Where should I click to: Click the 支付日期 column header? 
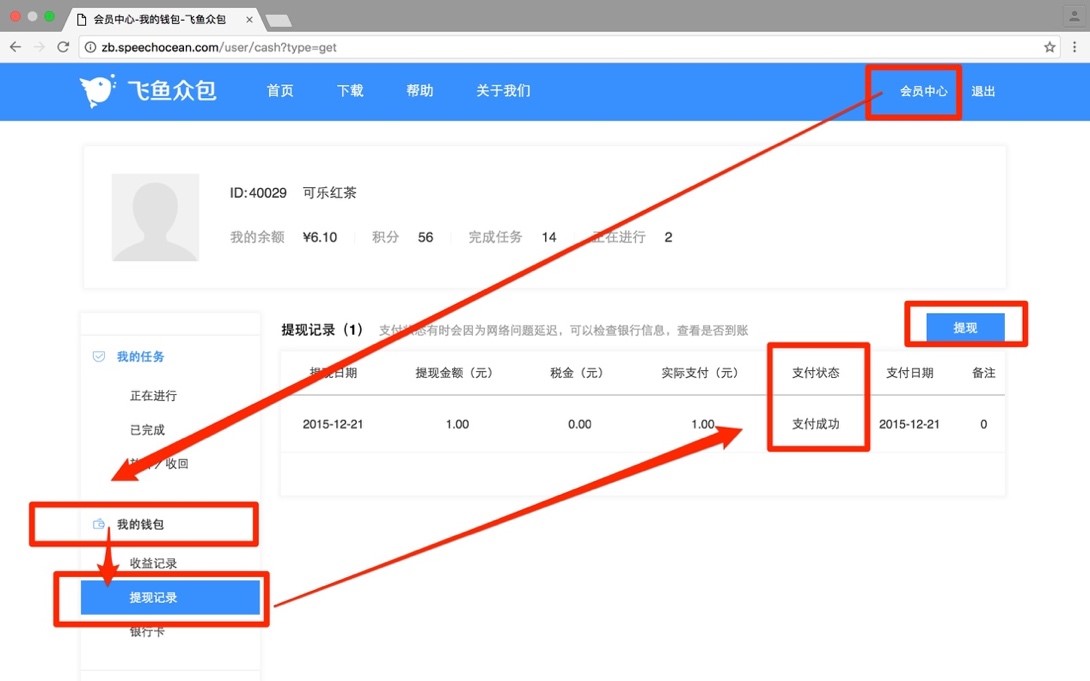909,373
